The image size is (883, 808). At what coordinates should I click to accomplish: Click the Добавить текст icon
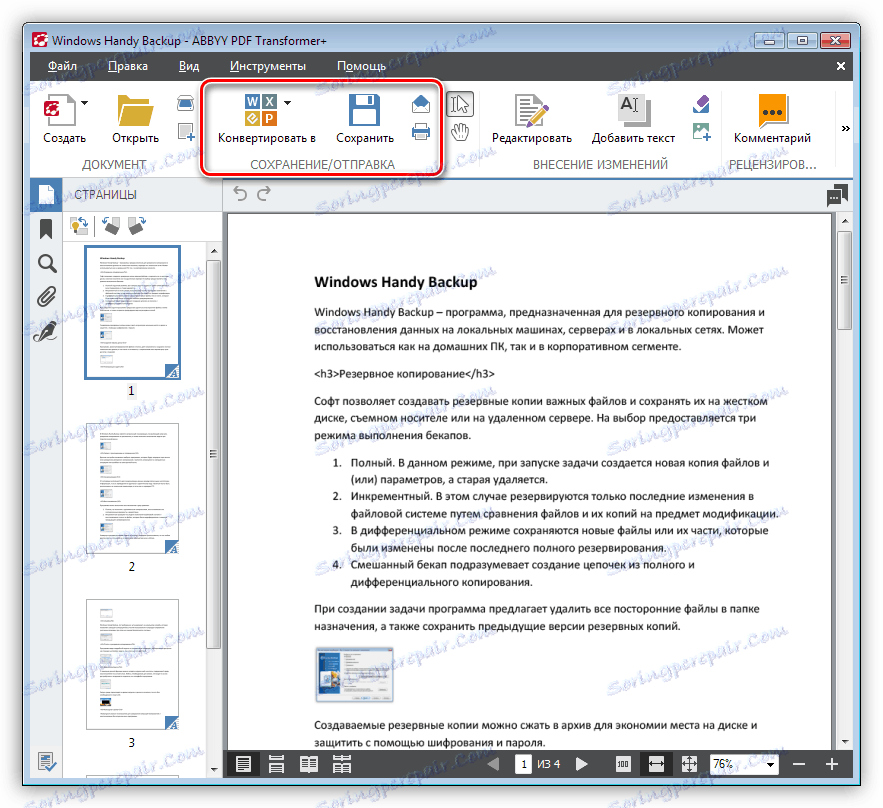click(635, 110)
